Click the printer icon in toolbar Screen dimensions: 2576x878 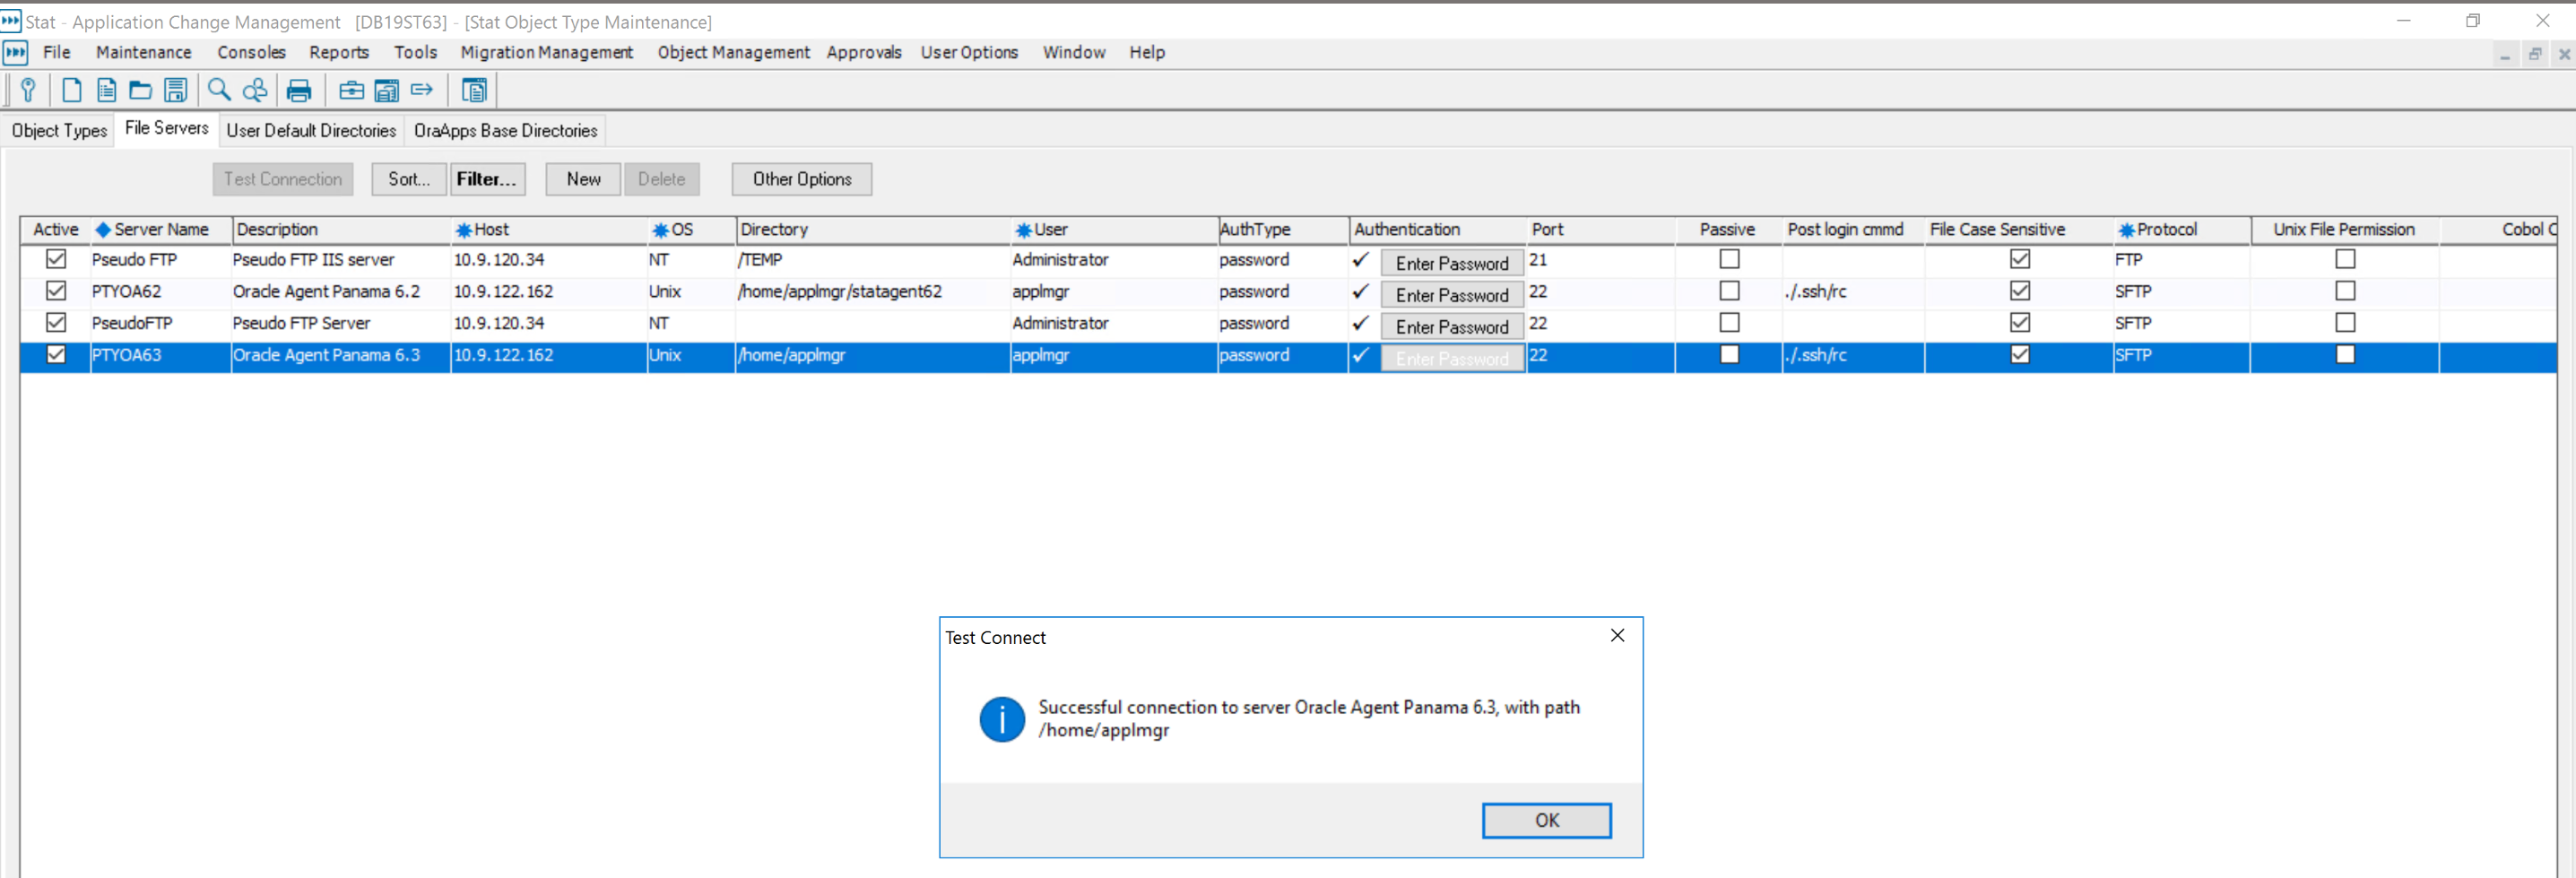pos(299,91)
